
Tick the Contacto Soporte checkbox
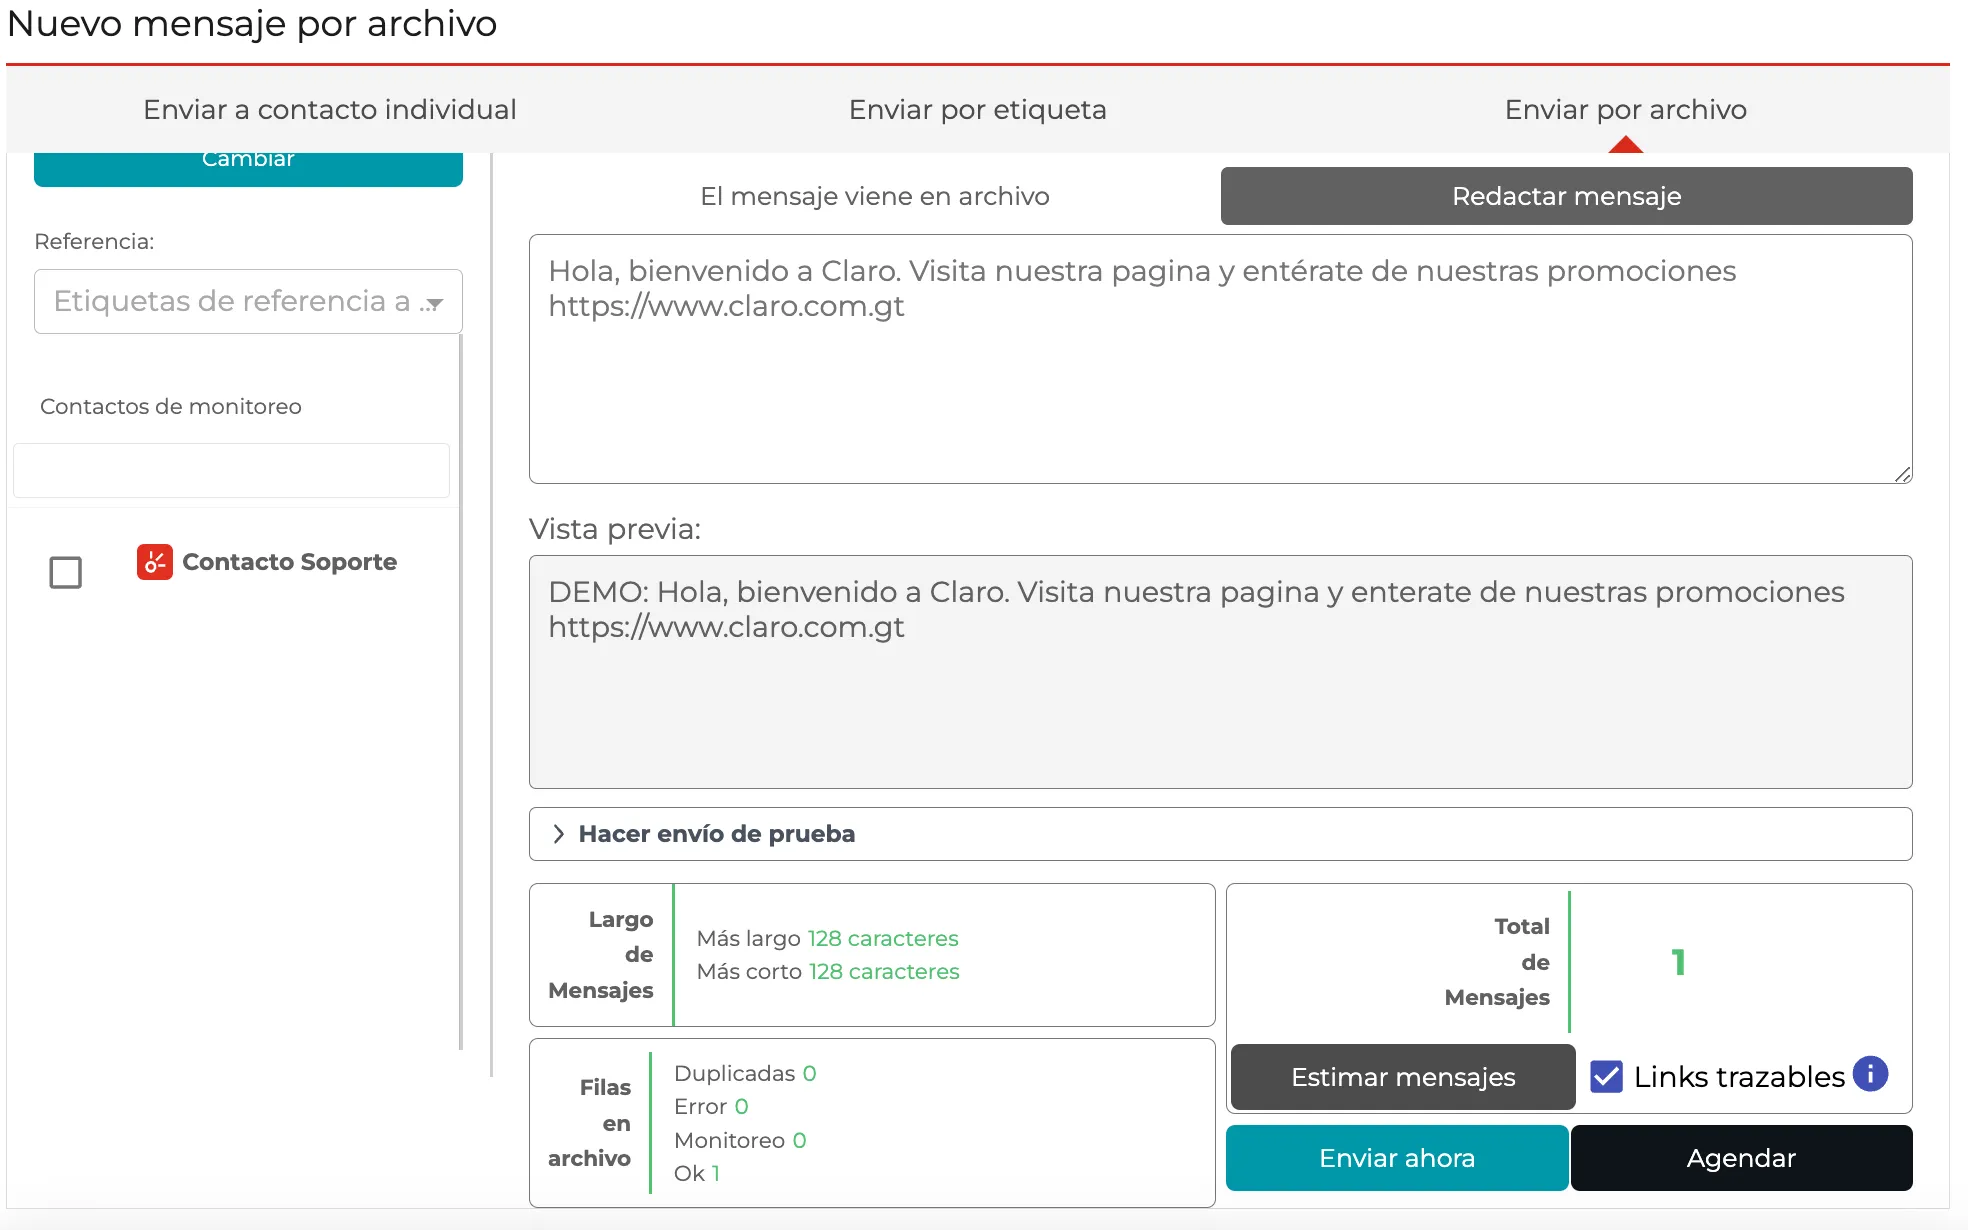point(66,573)
